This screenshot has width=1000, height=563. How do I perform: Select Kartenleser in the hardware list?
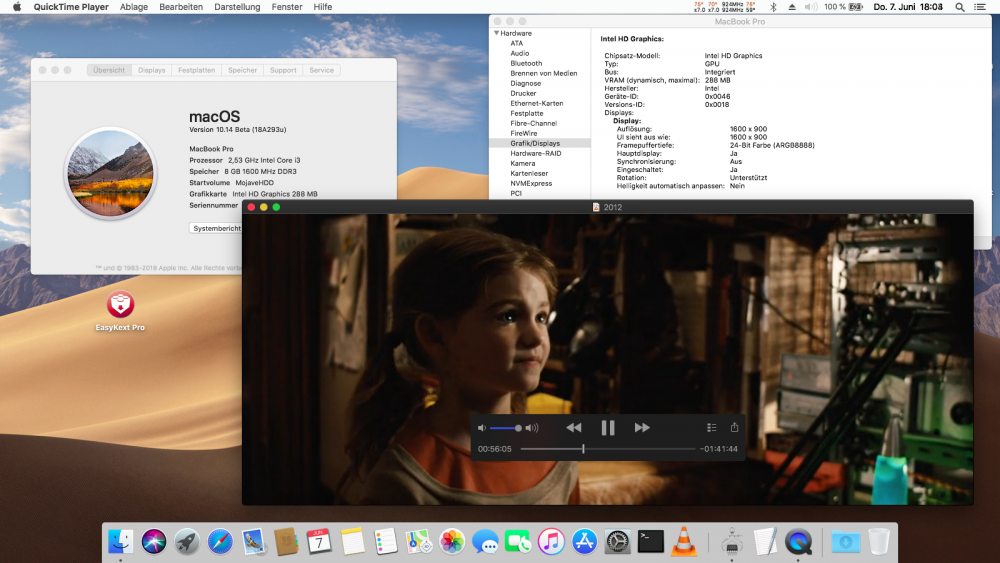pyautogui.click(x=529, y=173)
